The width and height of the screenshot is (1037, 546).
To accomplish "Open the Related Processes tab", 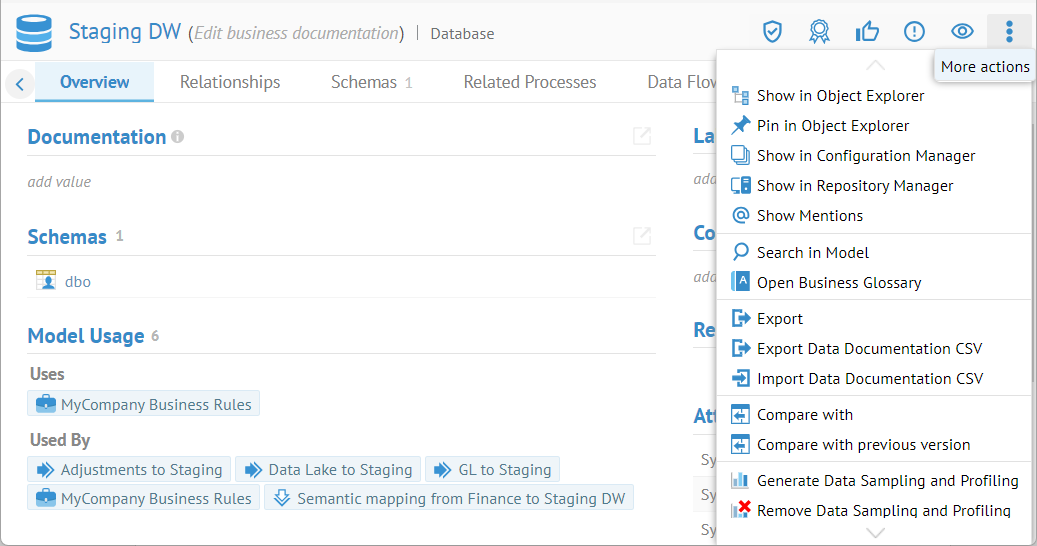I will (x=530, y=82).
